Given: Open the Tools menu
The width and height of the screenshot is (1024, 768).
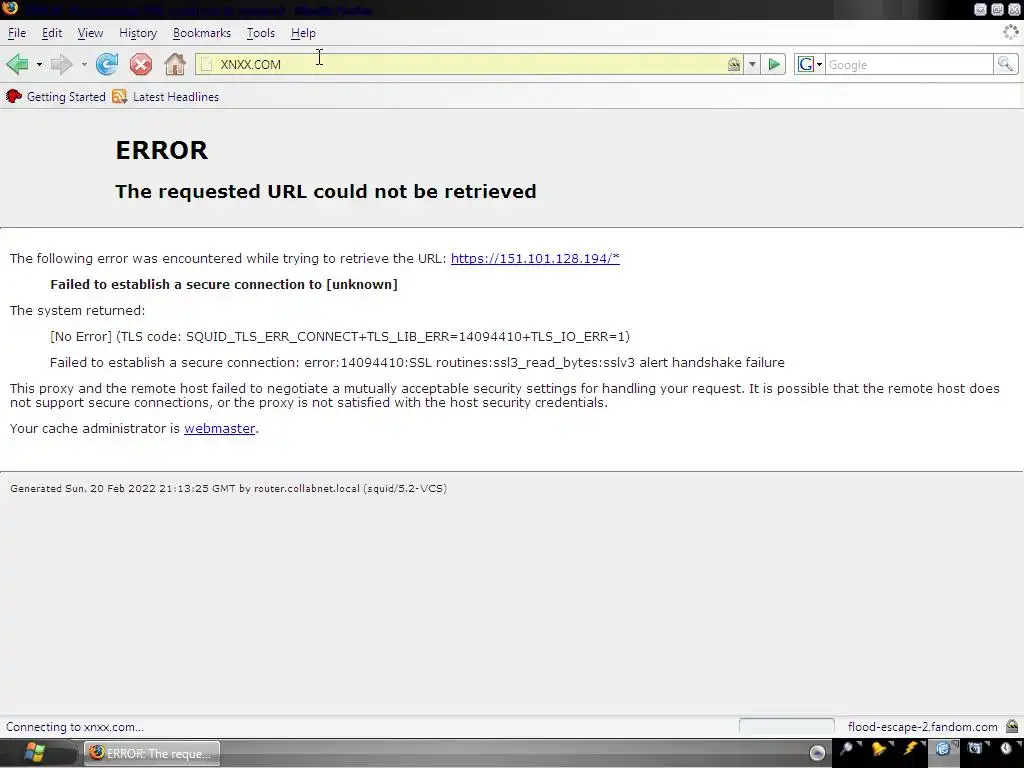Looking at the screenshot, I should [261, 33].
